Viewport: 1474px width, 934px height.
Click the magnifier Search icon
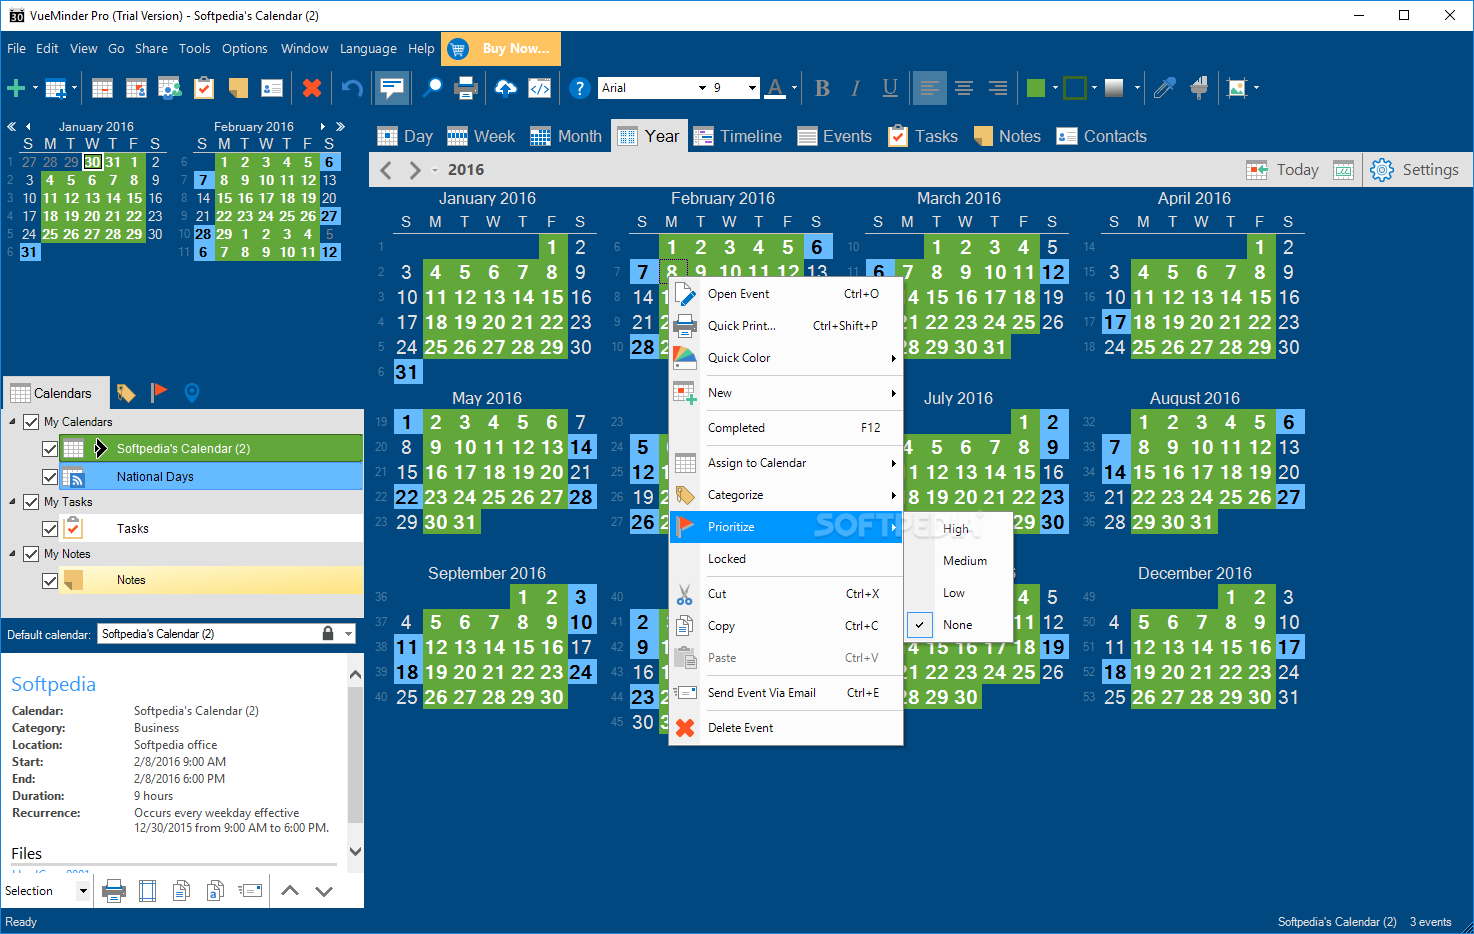coord(432,88)
